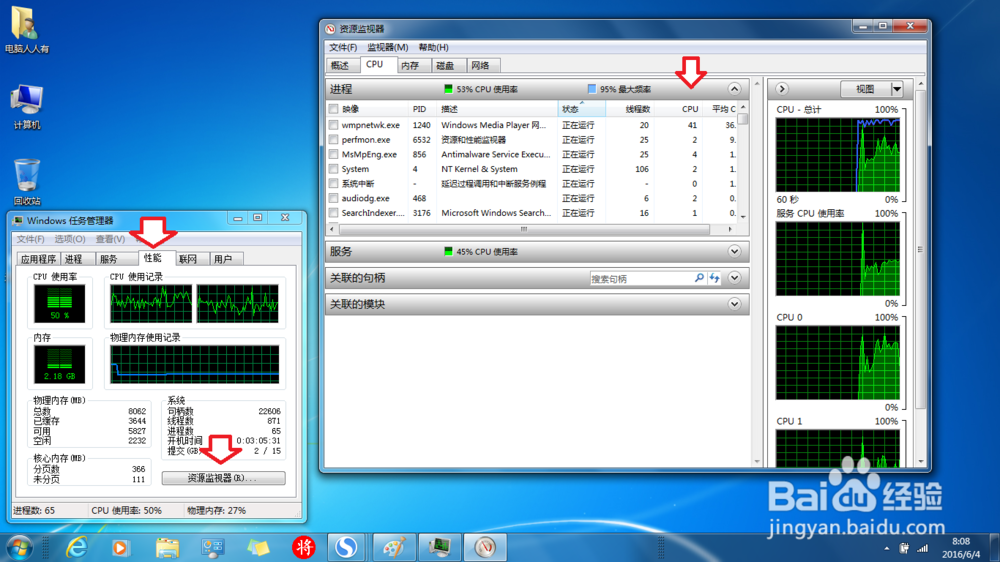Click the Task Manager title bar icon
The width and height of the screenshot is (1000, 562).
coord(18,221)
